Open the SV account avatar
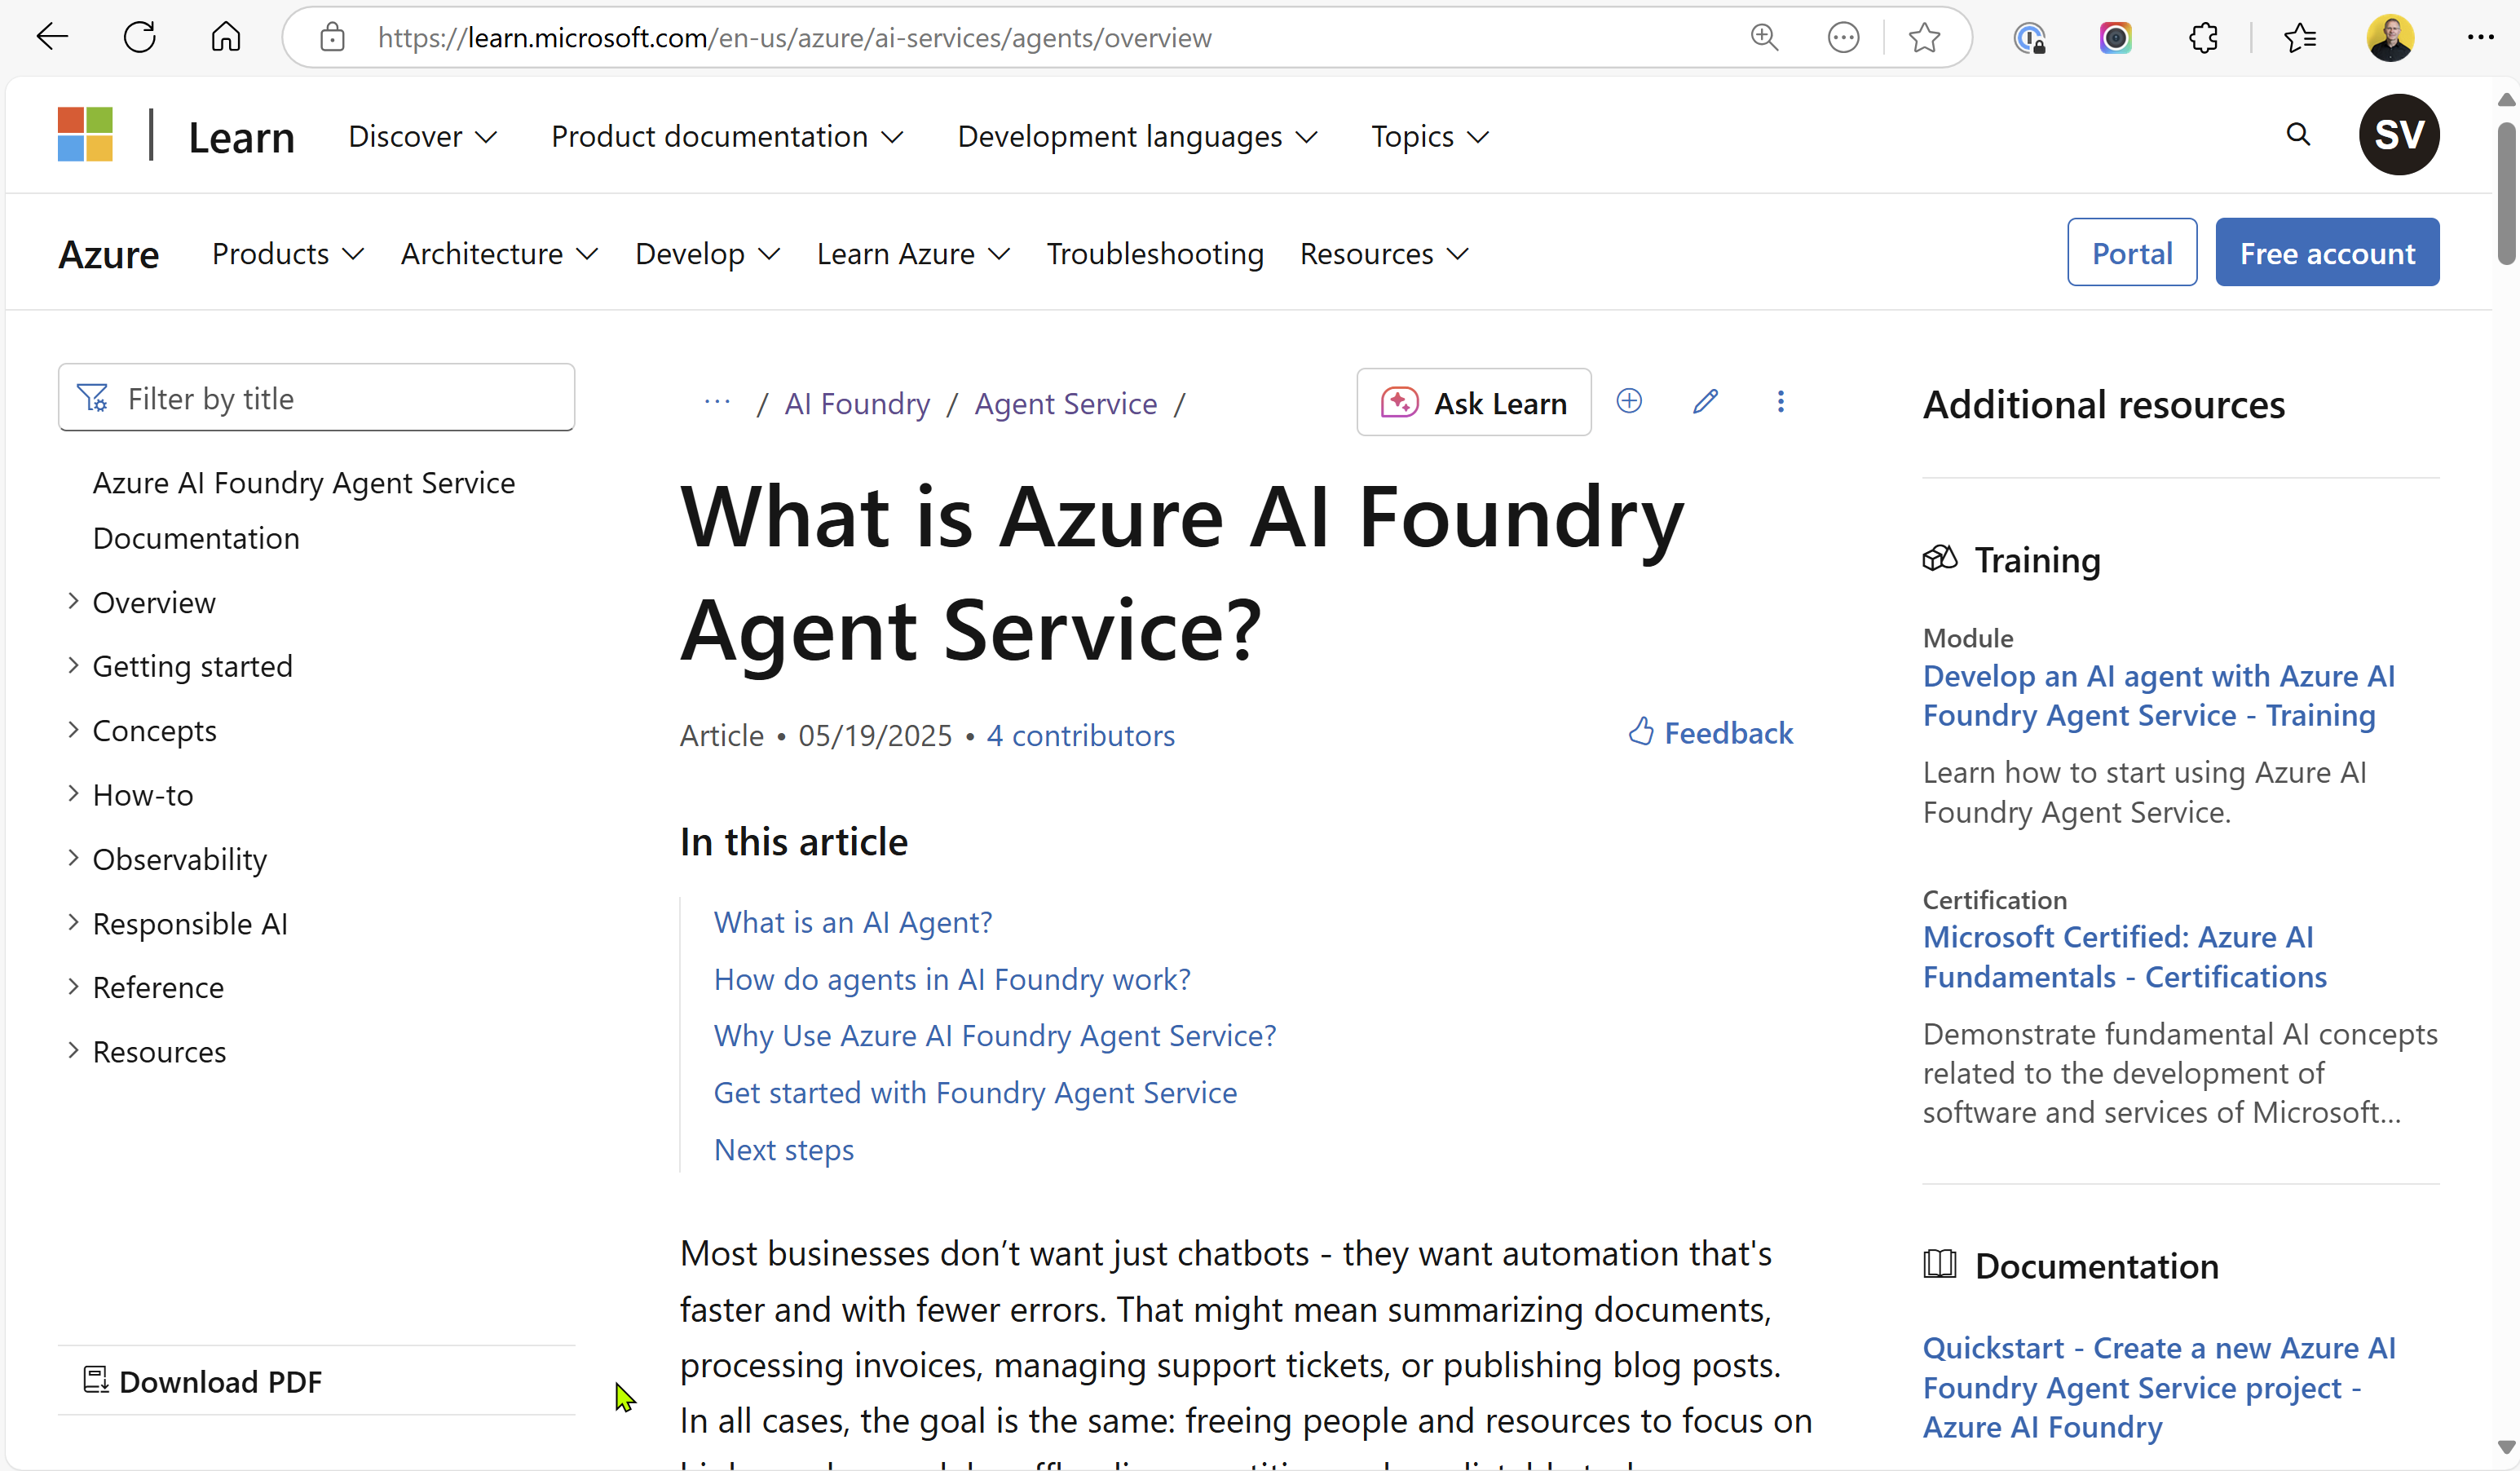The image size is (2520, 1471). [2399, 134]
